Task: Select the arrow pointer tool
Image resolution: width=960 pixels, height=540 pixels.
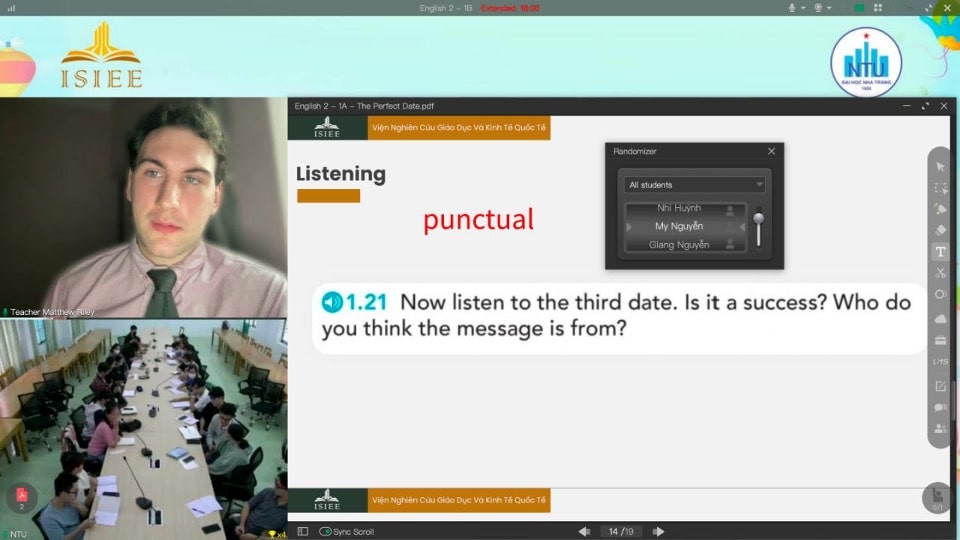Action: click(x=940, y=167)
